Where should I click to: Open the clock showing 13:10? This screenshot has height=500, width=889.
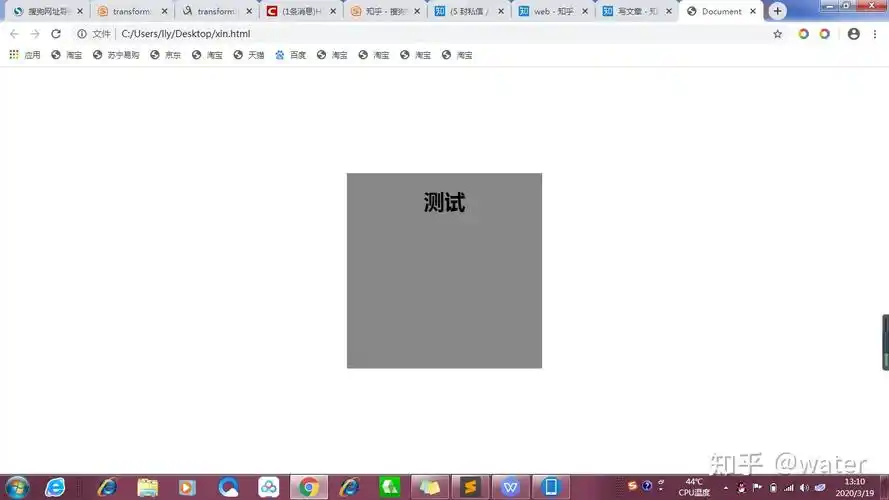(854, 488)
